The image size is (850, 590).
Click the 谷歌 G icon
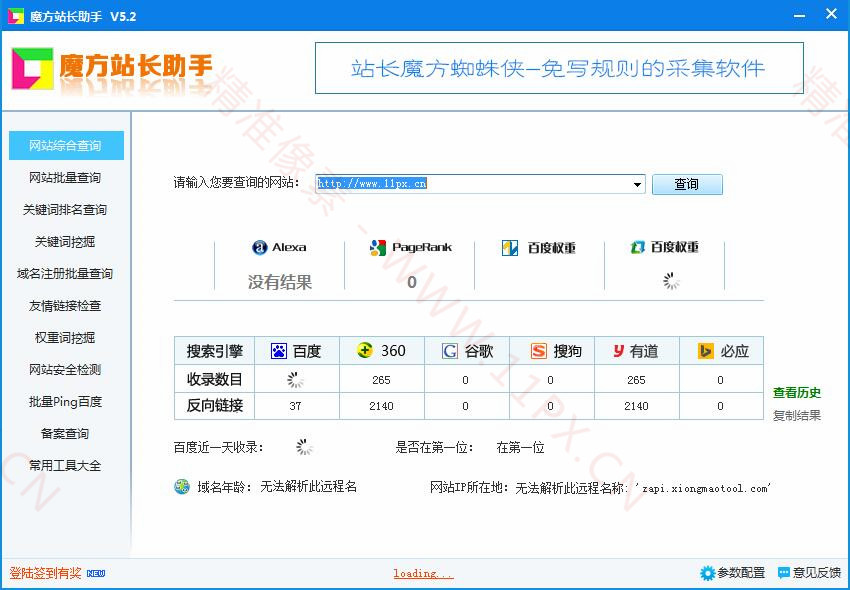click(450, 351)
